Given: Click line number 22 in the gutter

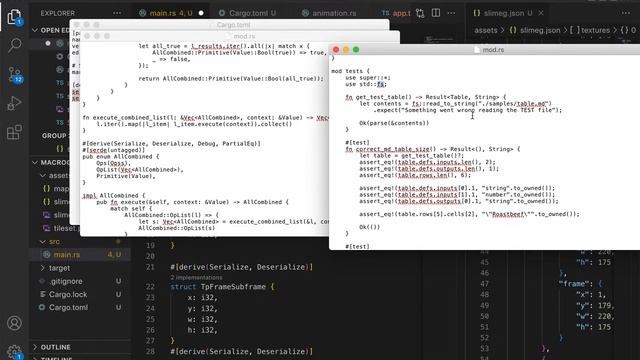Looking at the screenshot, I should coord(150,287).
